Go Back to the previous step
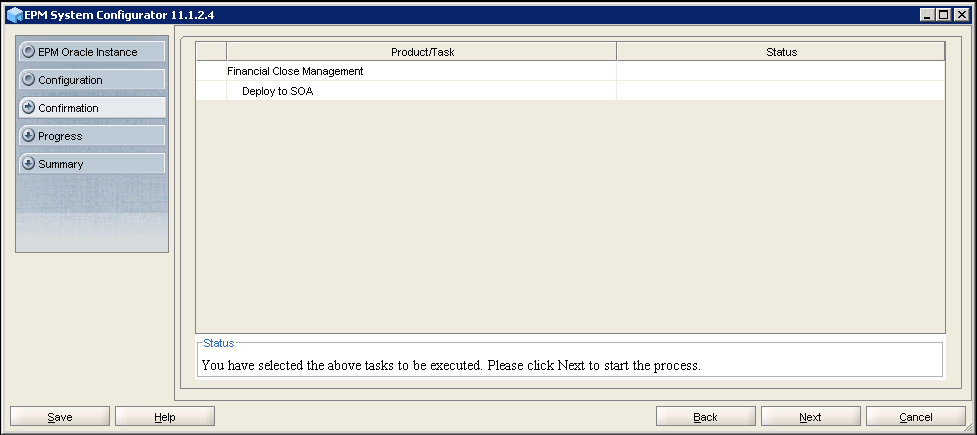 point(705,417)
